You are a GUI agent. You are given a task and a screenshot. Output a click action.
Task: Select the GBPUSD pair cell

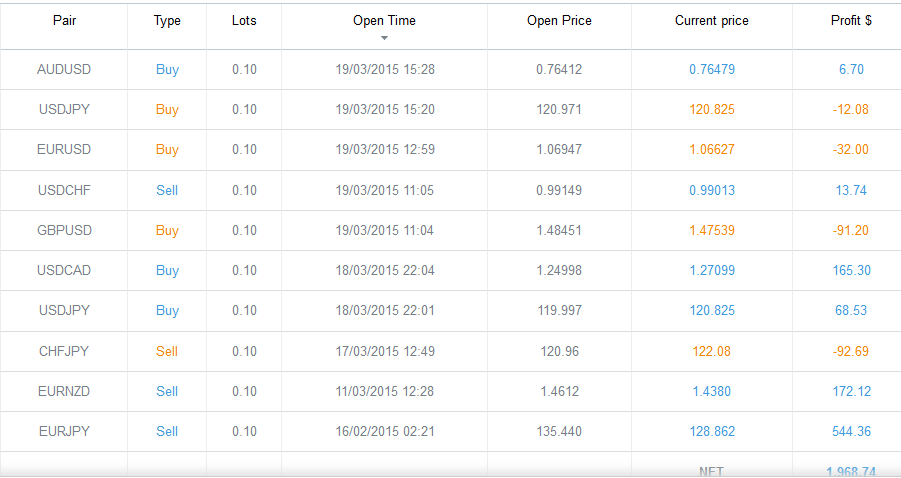[64, 230]
